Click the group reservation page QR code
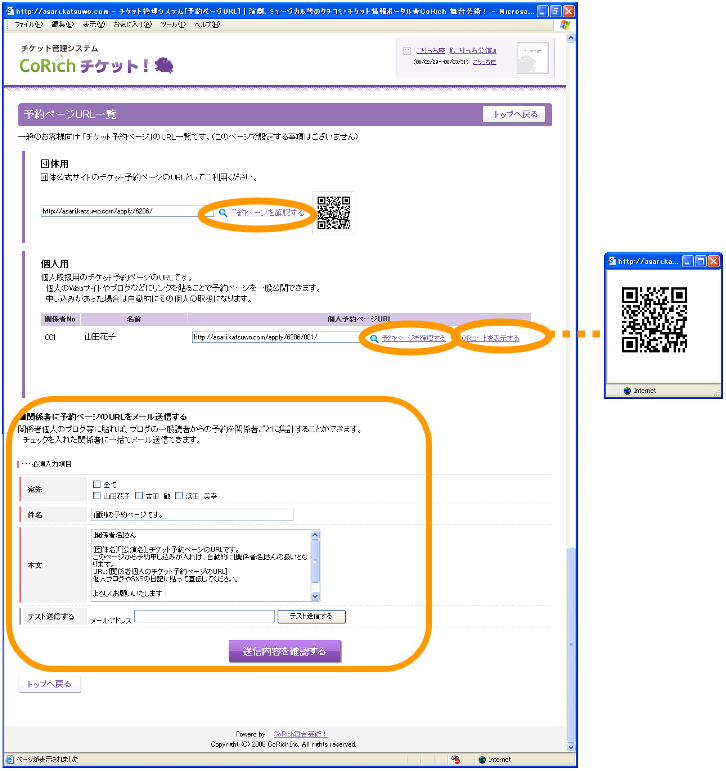The height and width of the screenshot is (771, 726). pos(333,212)
